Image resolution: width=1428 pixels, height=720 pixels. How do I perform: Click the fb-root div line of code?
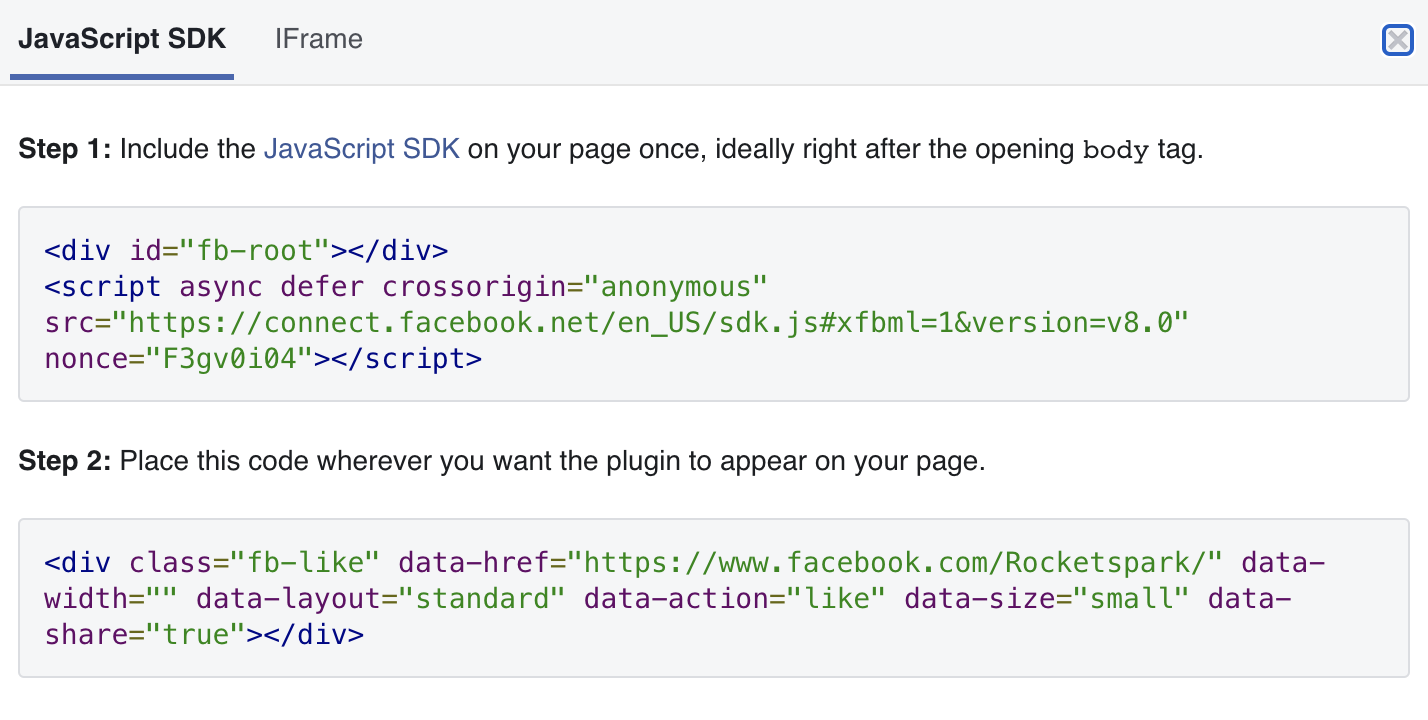pos(247,250)
